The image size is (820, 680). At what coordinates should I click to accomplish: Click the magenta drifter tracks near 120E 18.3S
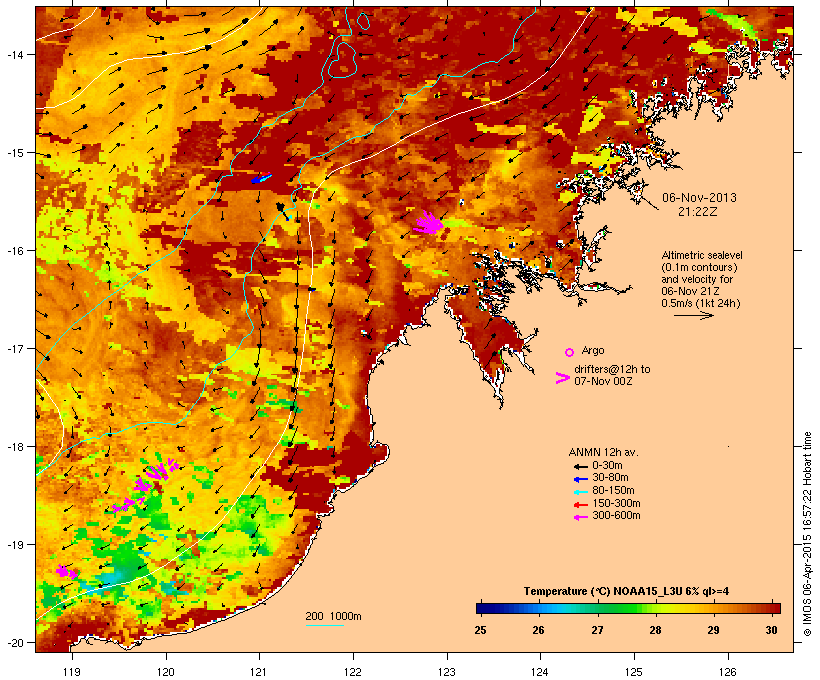[146, 484]
